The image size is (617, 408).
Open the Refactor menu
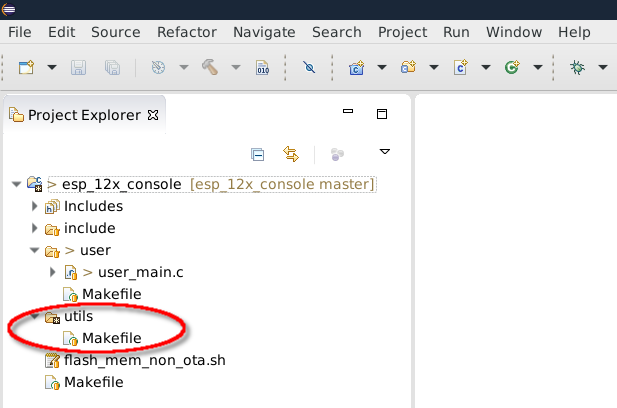pyautogui.click(x=187, y=32)
